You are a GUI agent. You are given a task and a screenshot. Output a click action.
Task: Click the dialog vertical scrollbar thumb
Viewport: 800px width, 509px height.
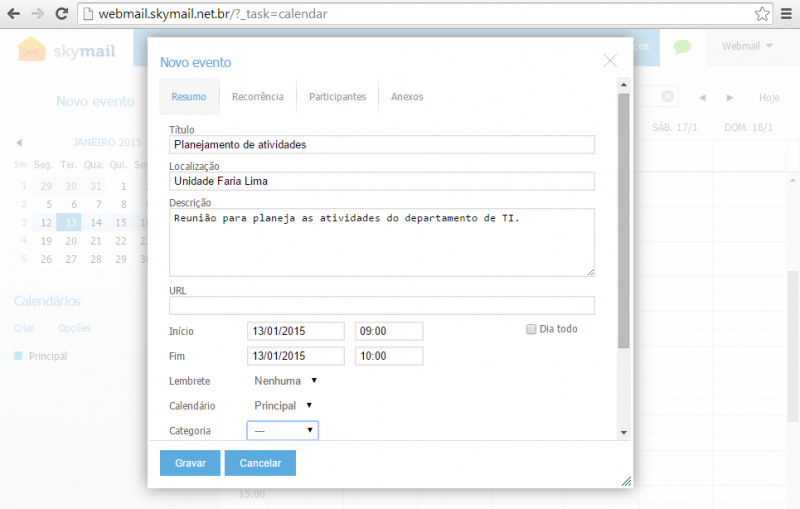623,221
